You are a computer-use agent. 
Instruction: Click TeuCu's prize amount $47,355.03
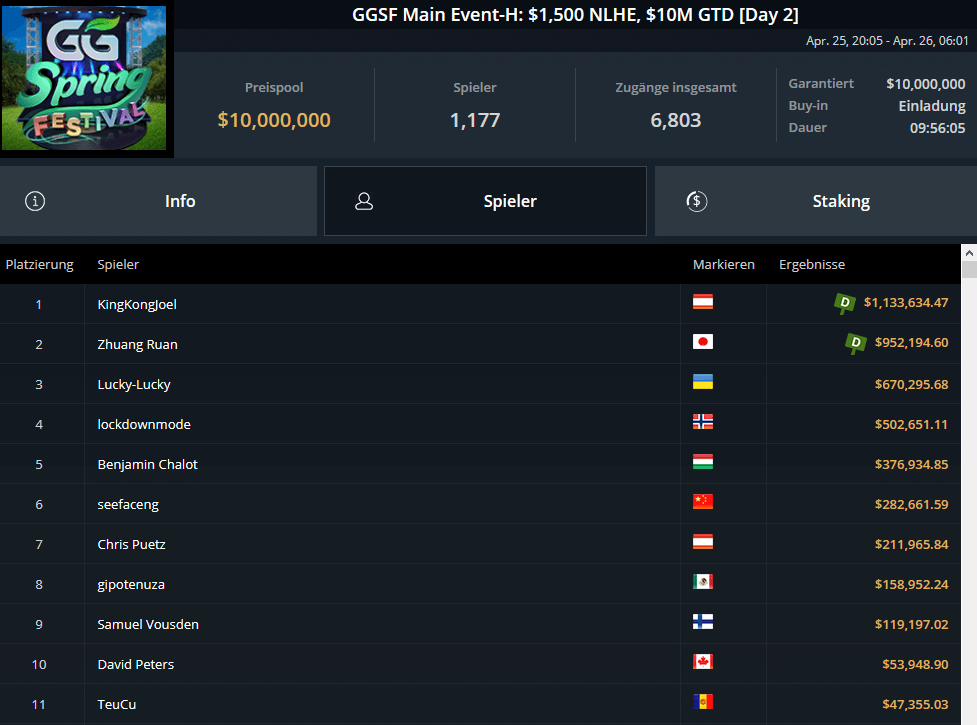[912, 703]
